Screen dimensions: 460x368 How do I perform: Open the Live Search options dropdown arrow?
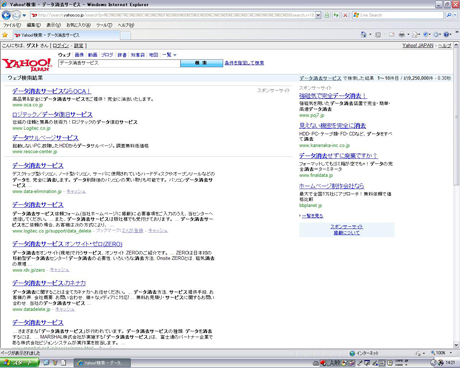point(456,15)
